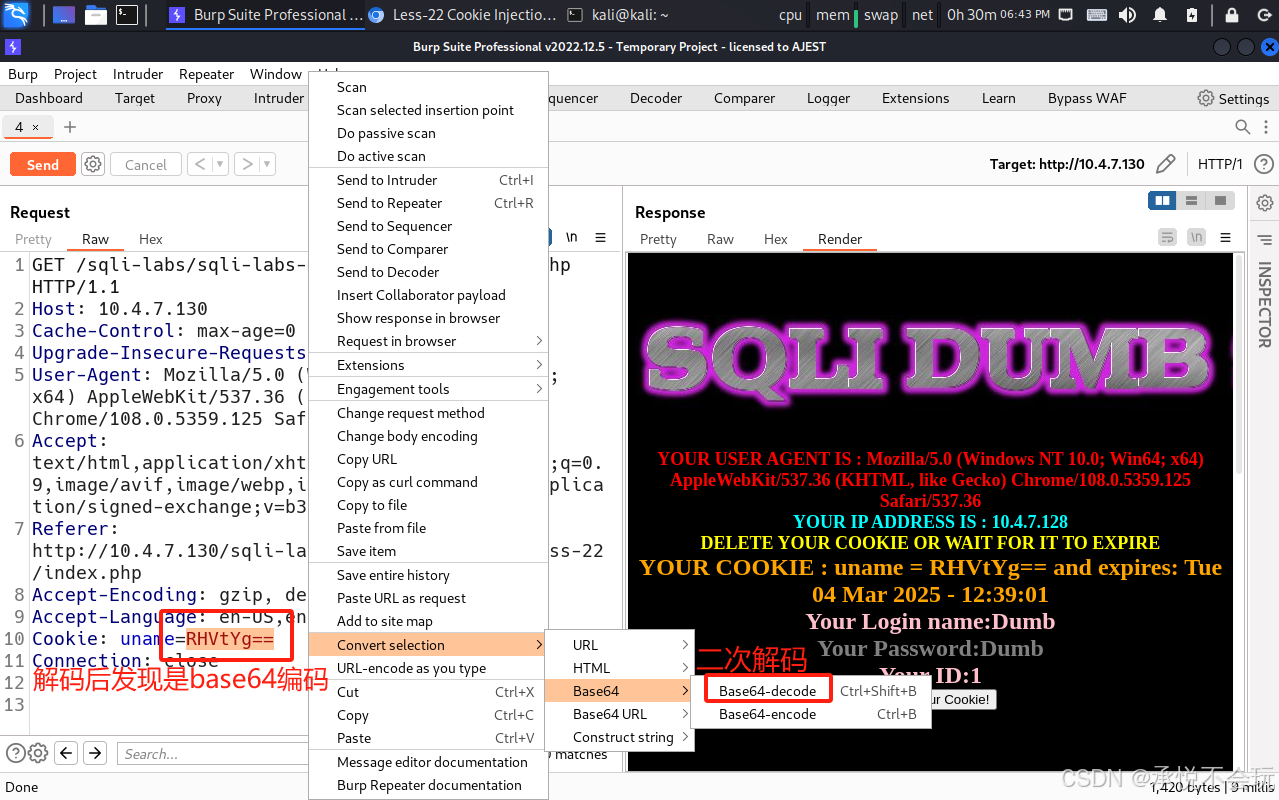Screen dimensions: 1279x800
Task: Click the volume speaker icon in system tray
Action: [x=1127, y=15]
